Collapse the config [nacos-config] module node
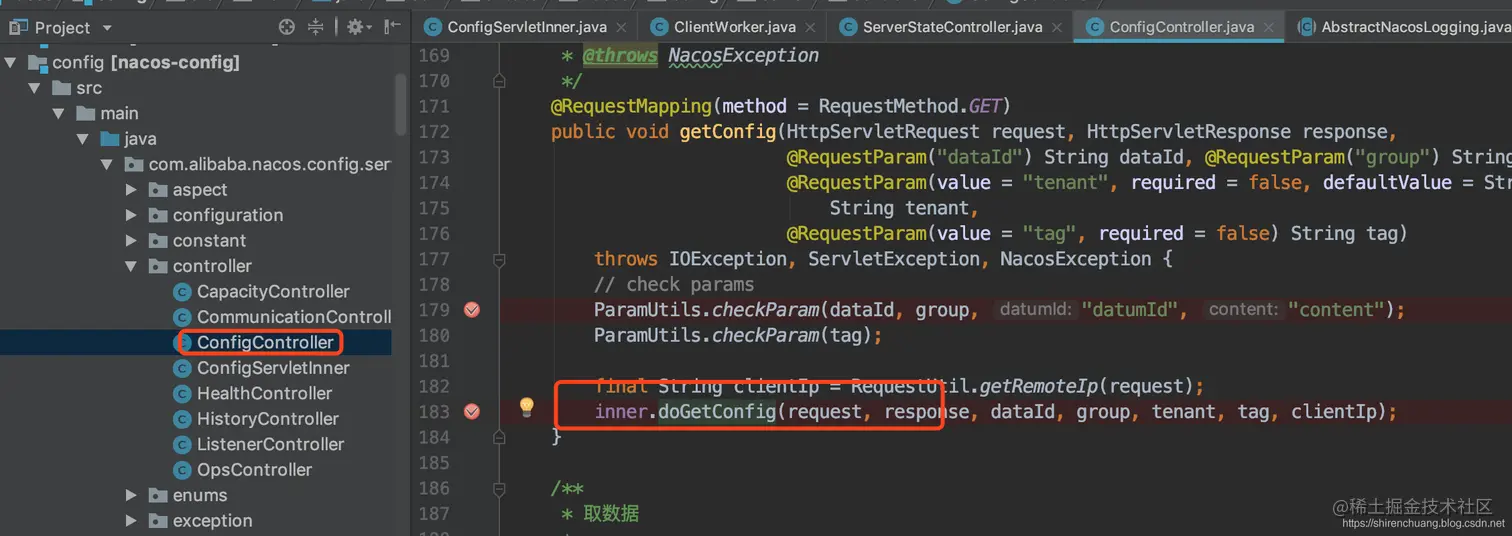This screenshot has width=1512, height=536. (x=11, y=63)
